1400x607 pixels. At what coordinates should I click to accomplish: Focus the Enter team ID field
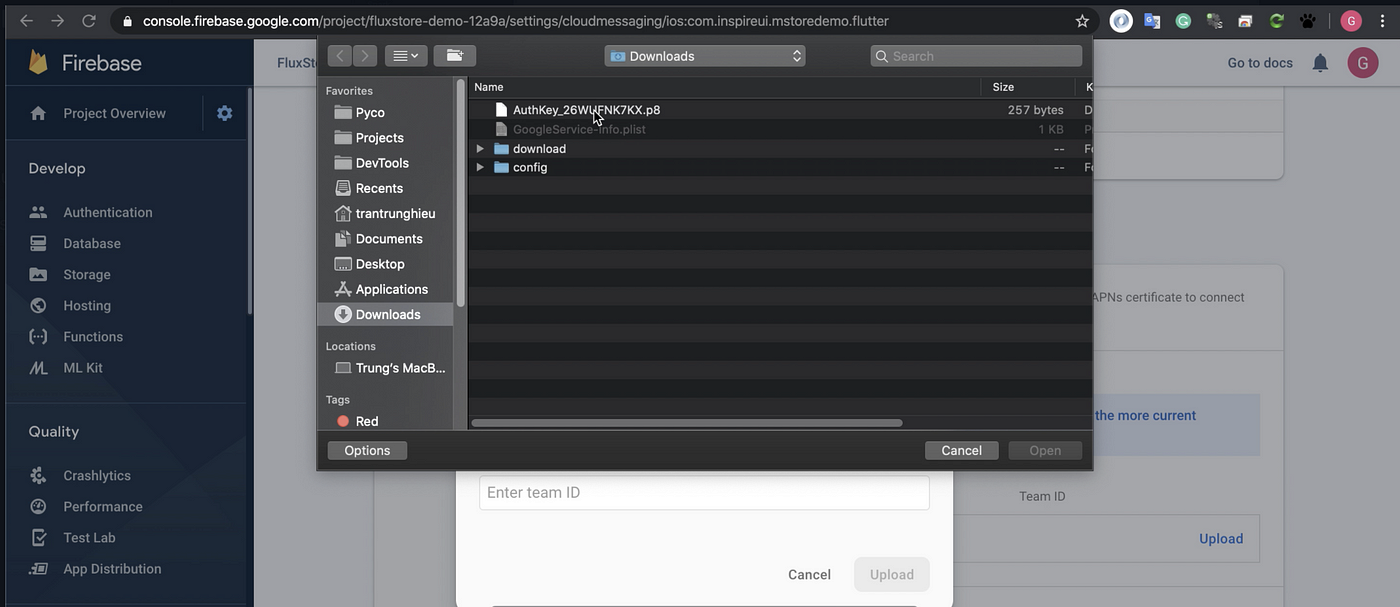coord(704,492)
